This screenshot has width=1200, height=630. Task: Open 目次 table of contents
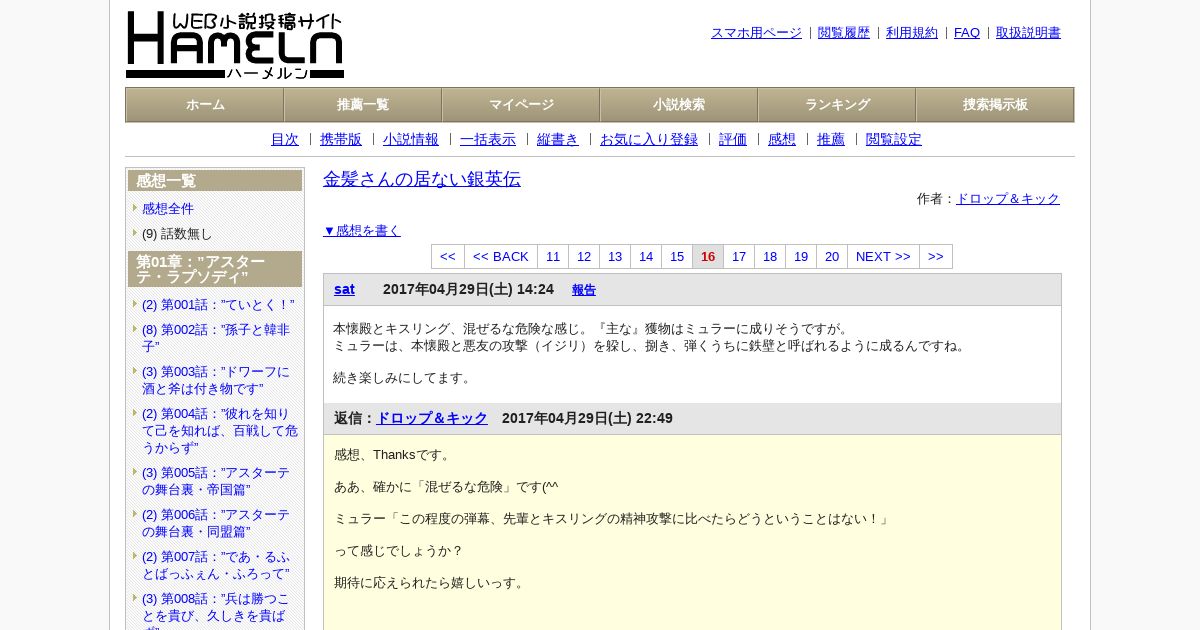285,140
